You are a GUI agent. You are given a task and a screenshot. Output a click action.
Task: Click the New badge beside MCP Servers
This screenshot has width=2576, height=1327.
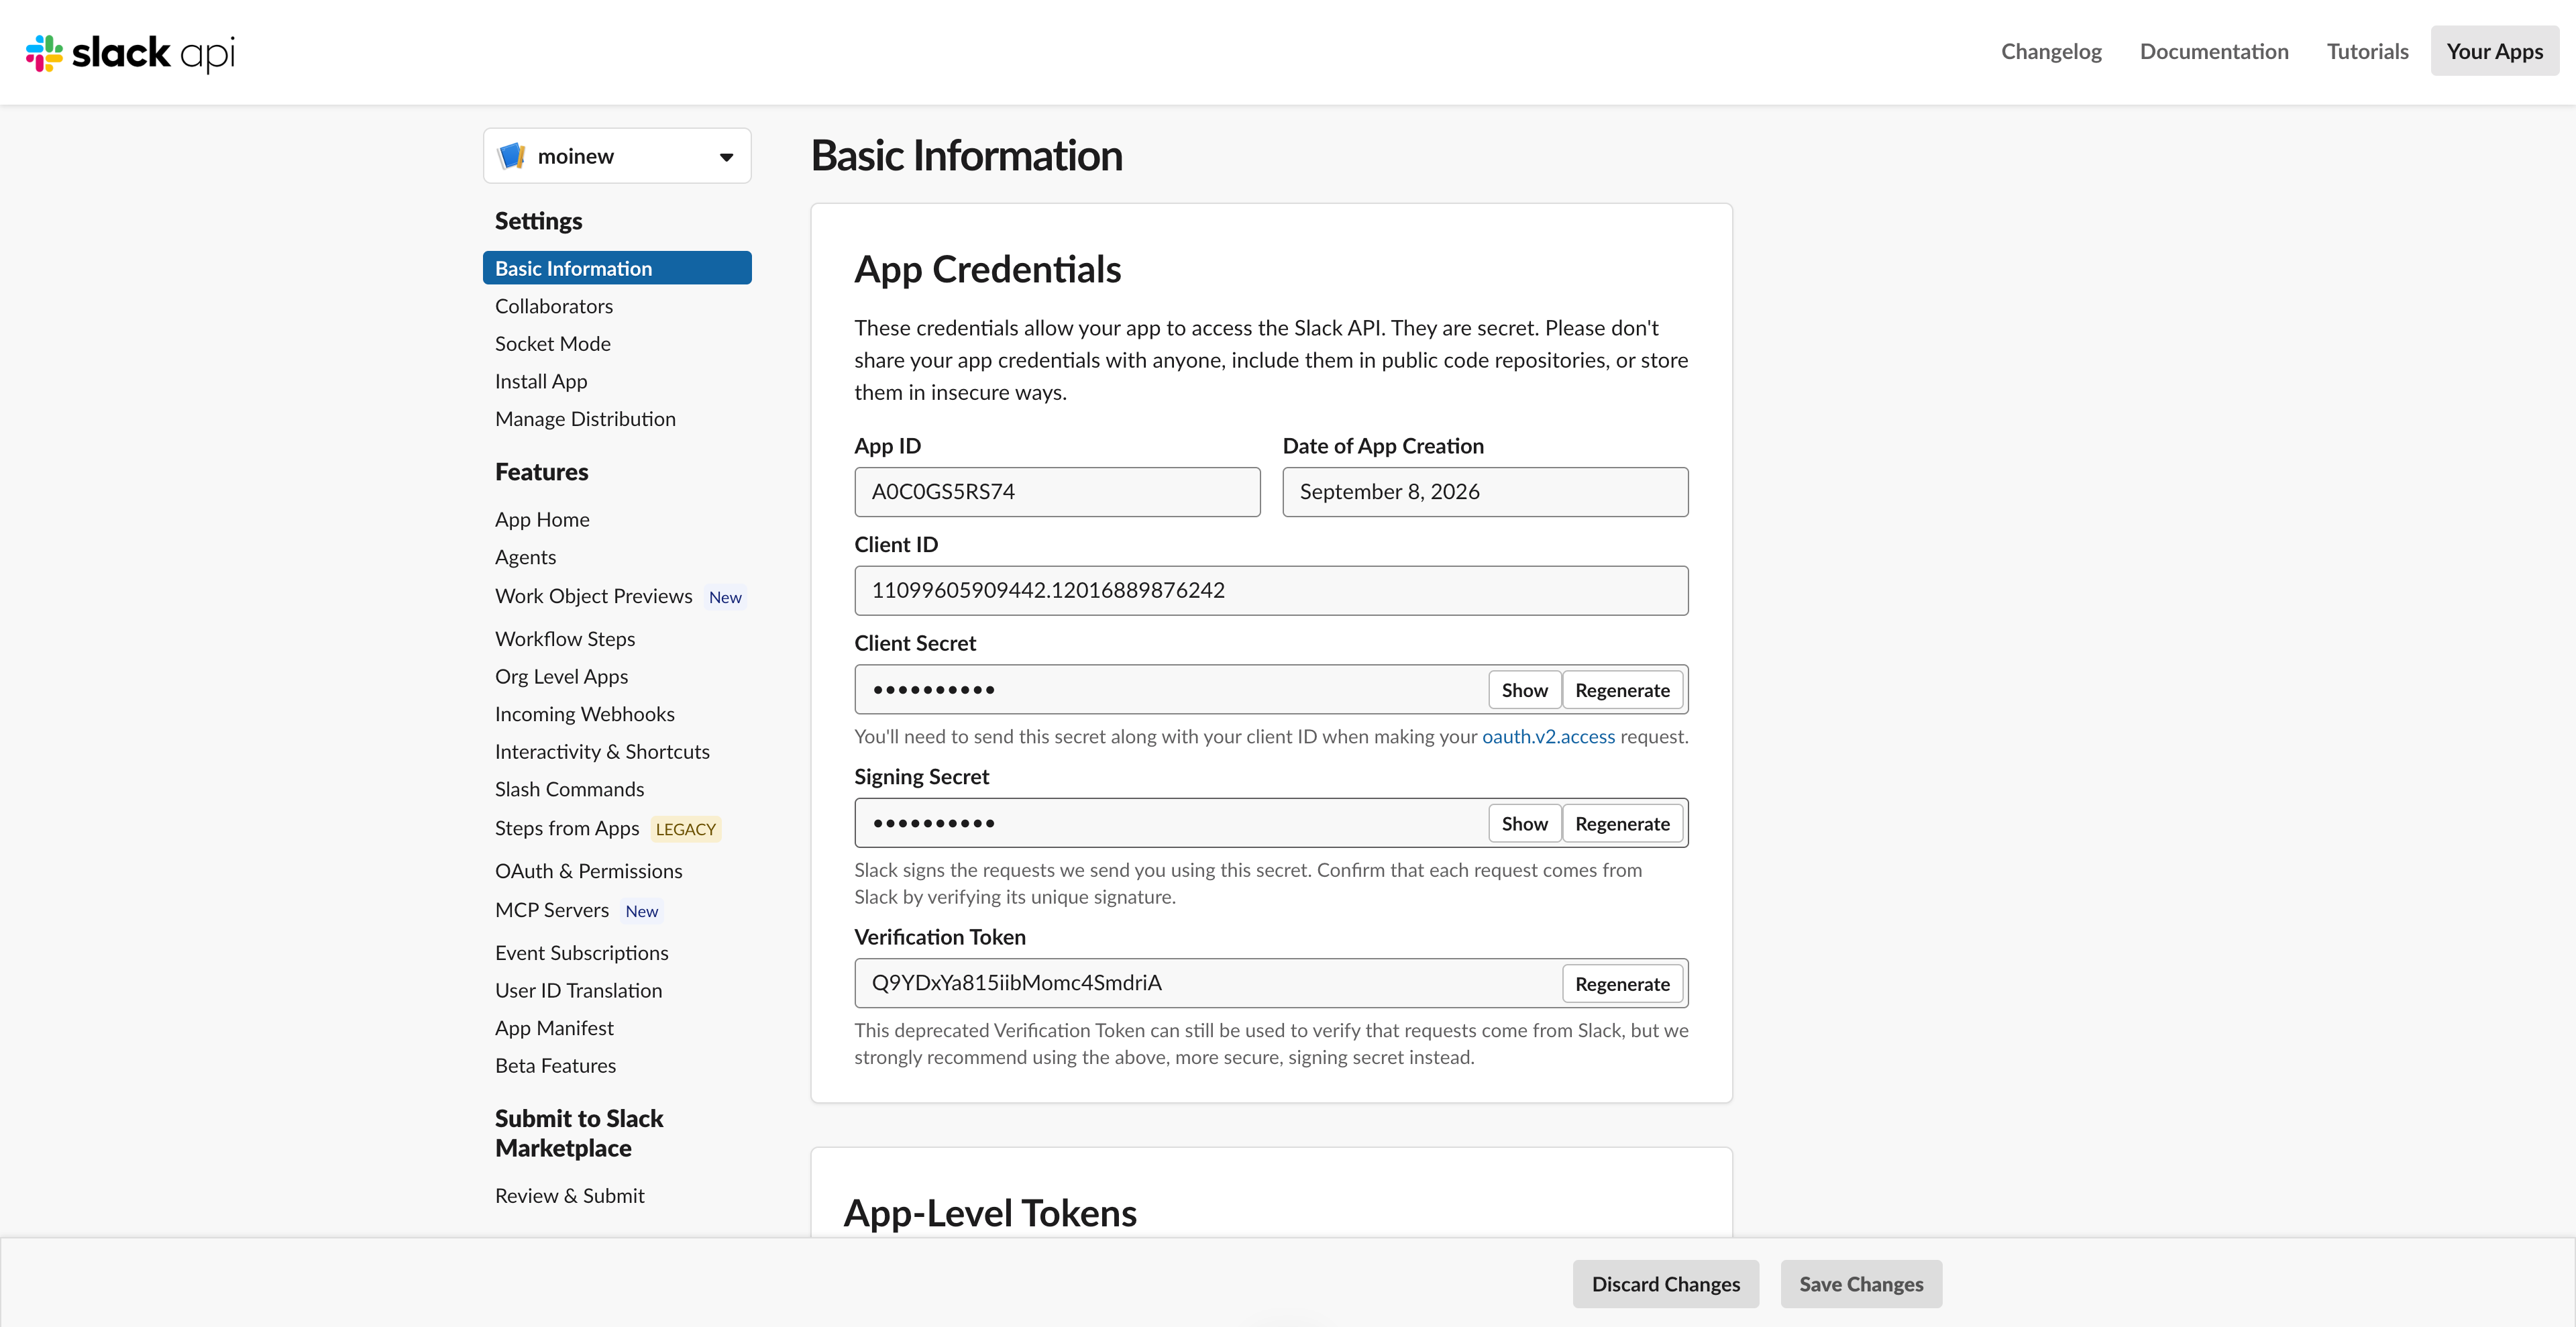point(641,911)
